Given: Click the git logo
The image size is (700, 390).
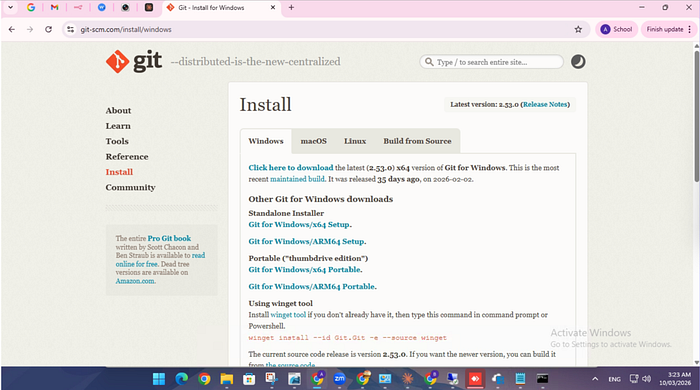Looking at the screenshot, I should [134, 62].
